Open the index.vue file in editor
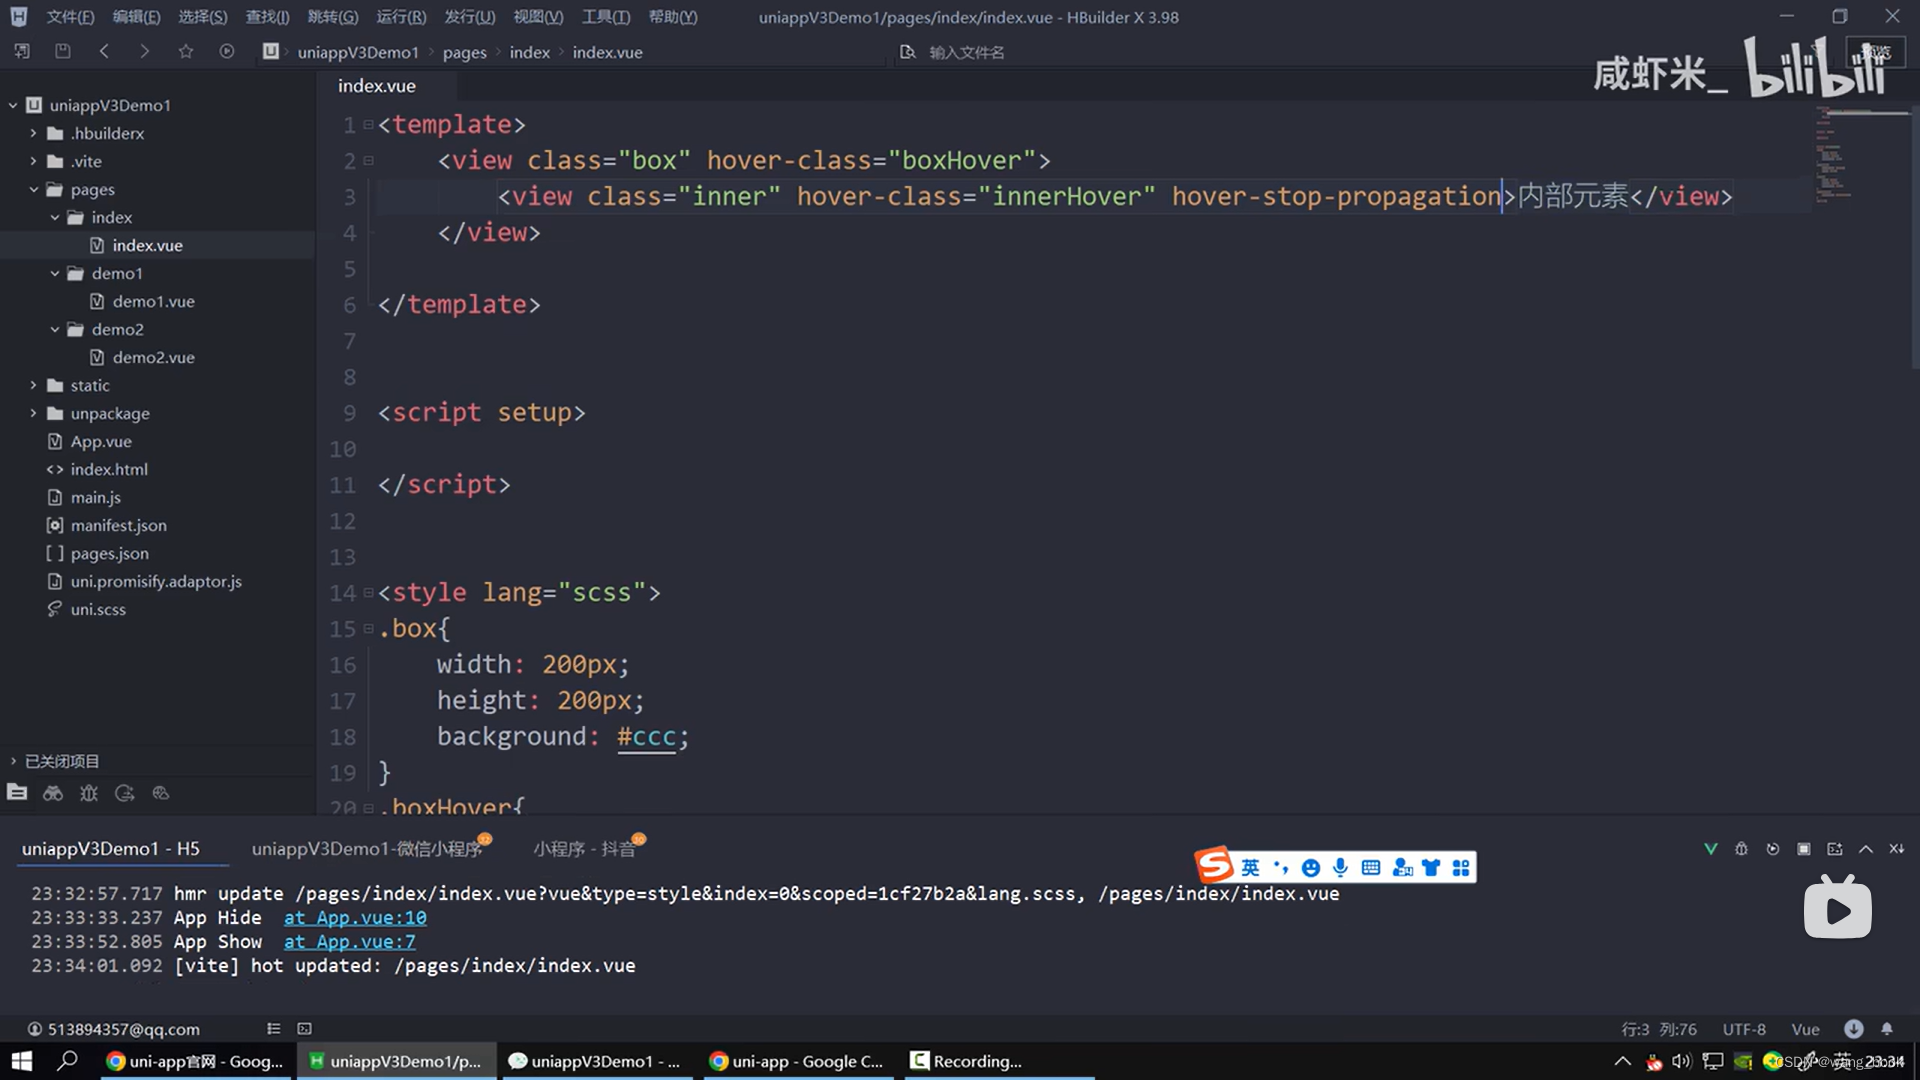This screenshot has width=1920, height=1080. 146,244
